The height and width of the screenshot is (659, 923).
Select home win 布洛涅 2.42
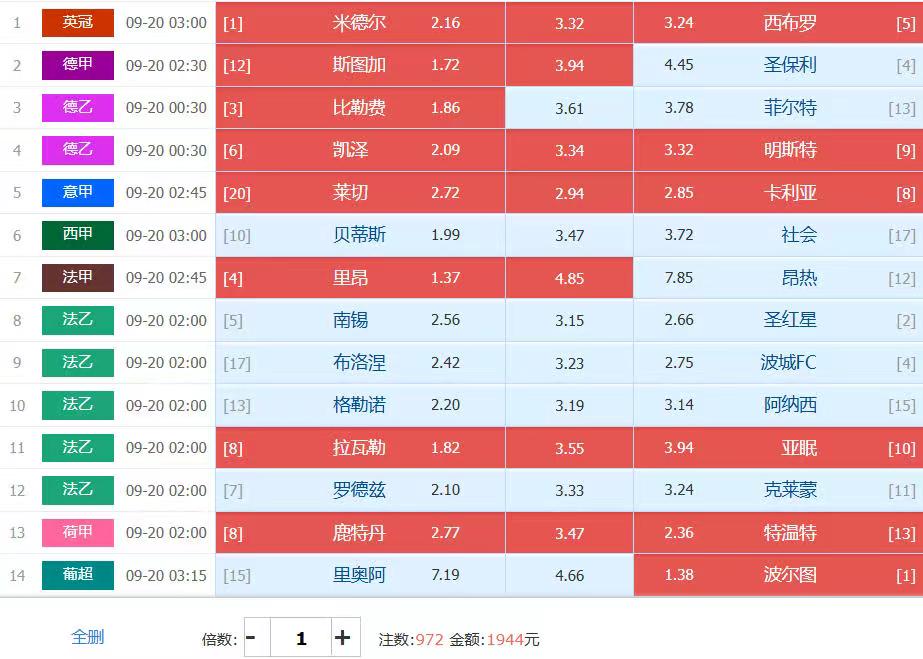pos(360,362)
